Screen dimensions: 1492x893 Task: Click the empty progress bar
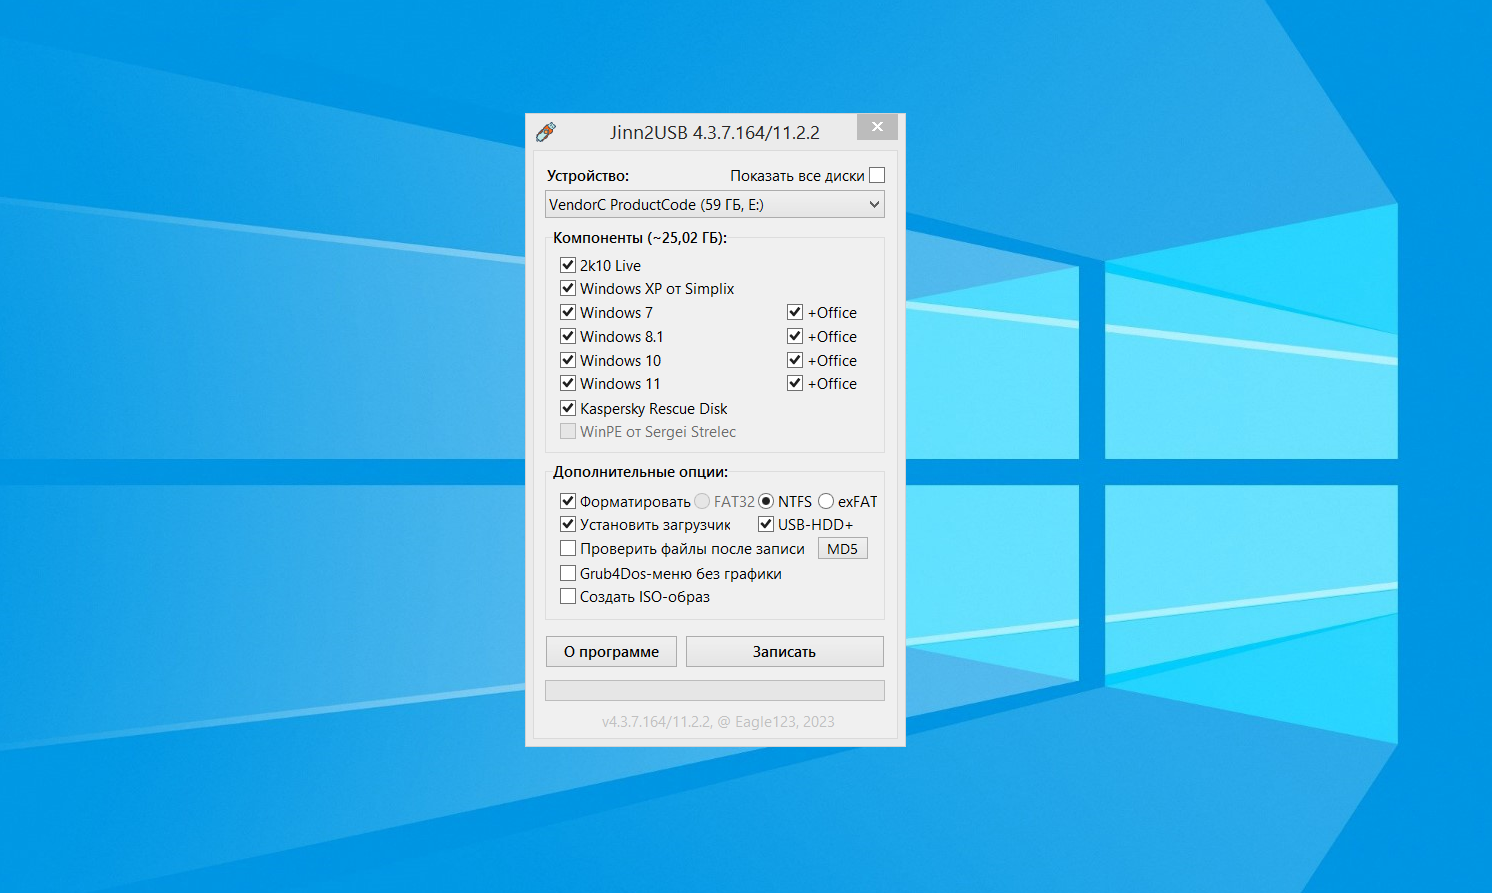point(715,690)
